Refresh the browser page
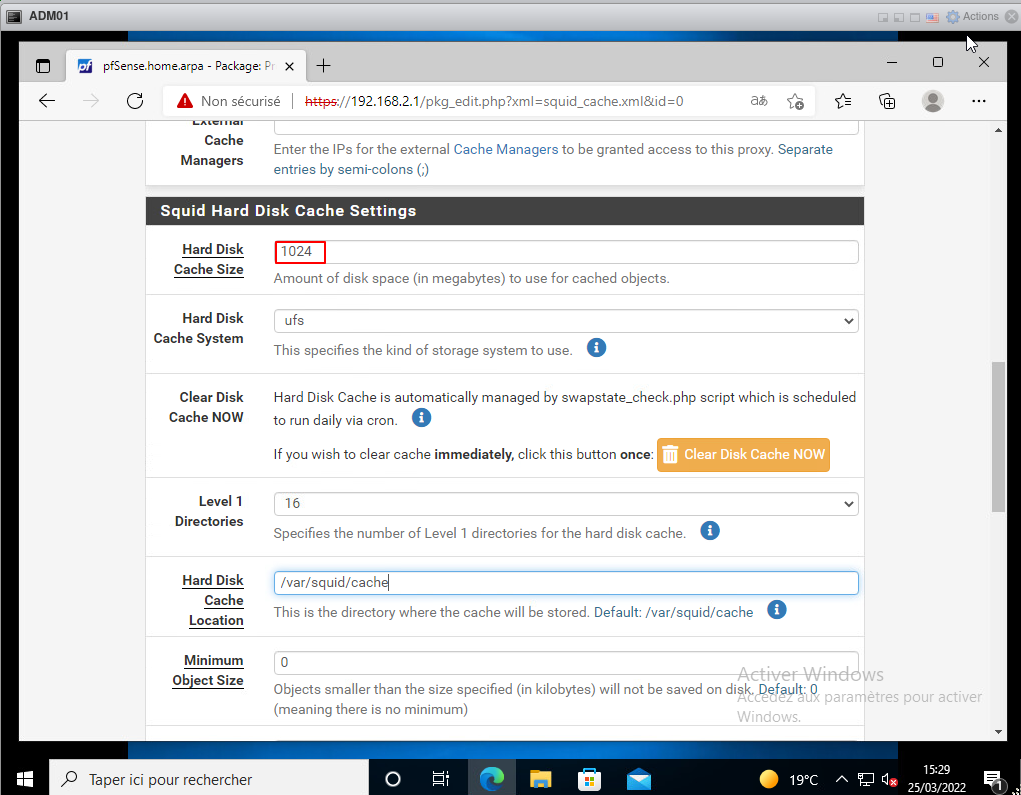The image size is (1021, 795). (135, 101)
